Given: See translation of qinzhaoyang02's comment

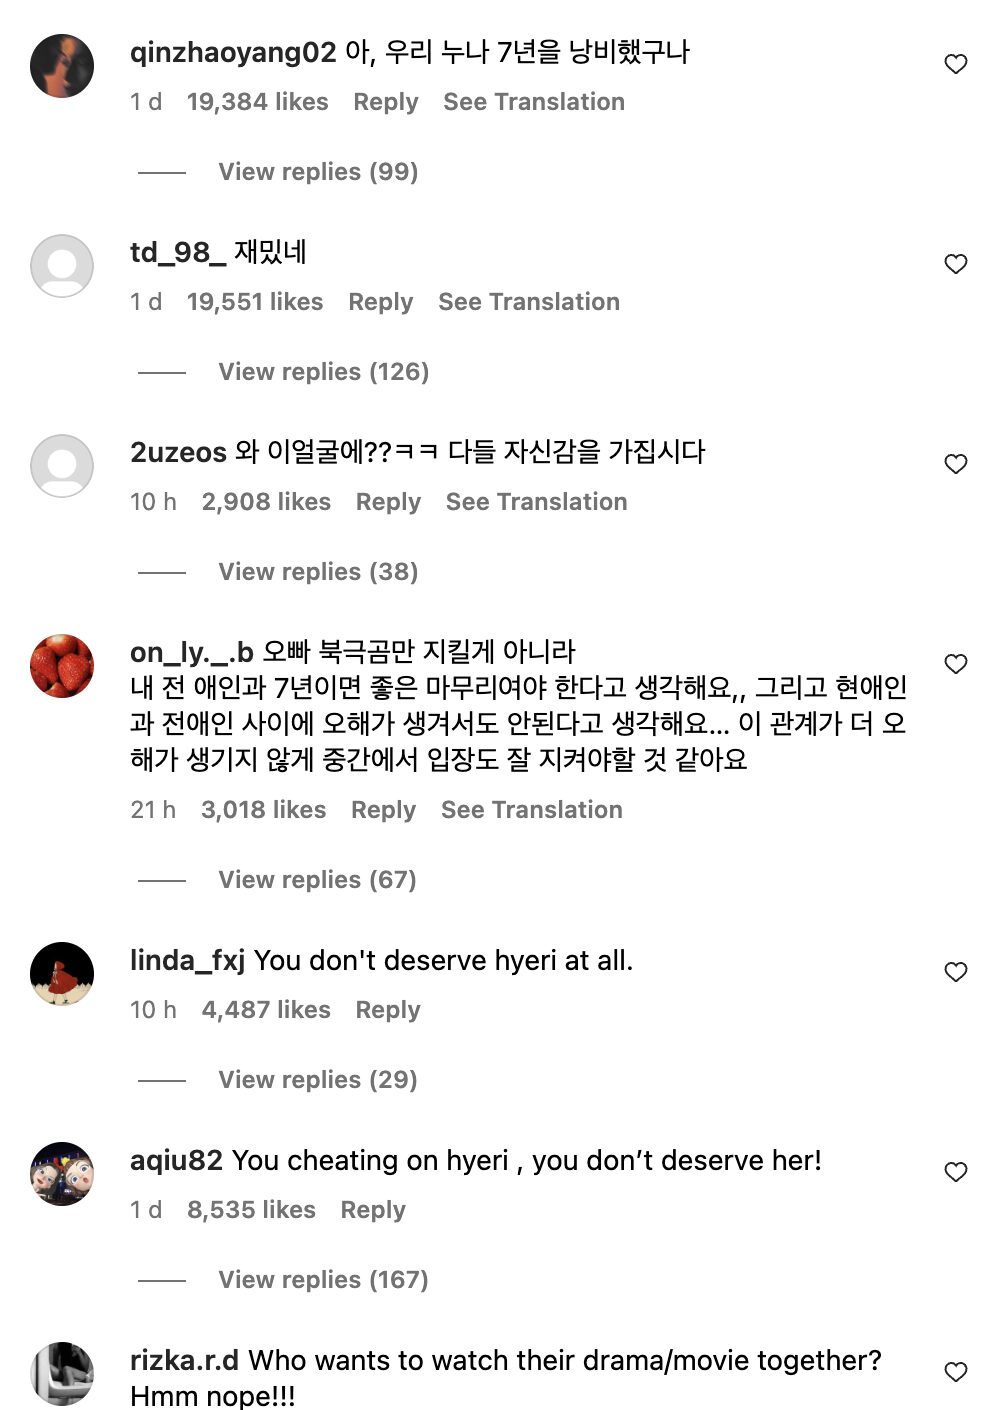Looking at the screenshot, I should 534,102.
